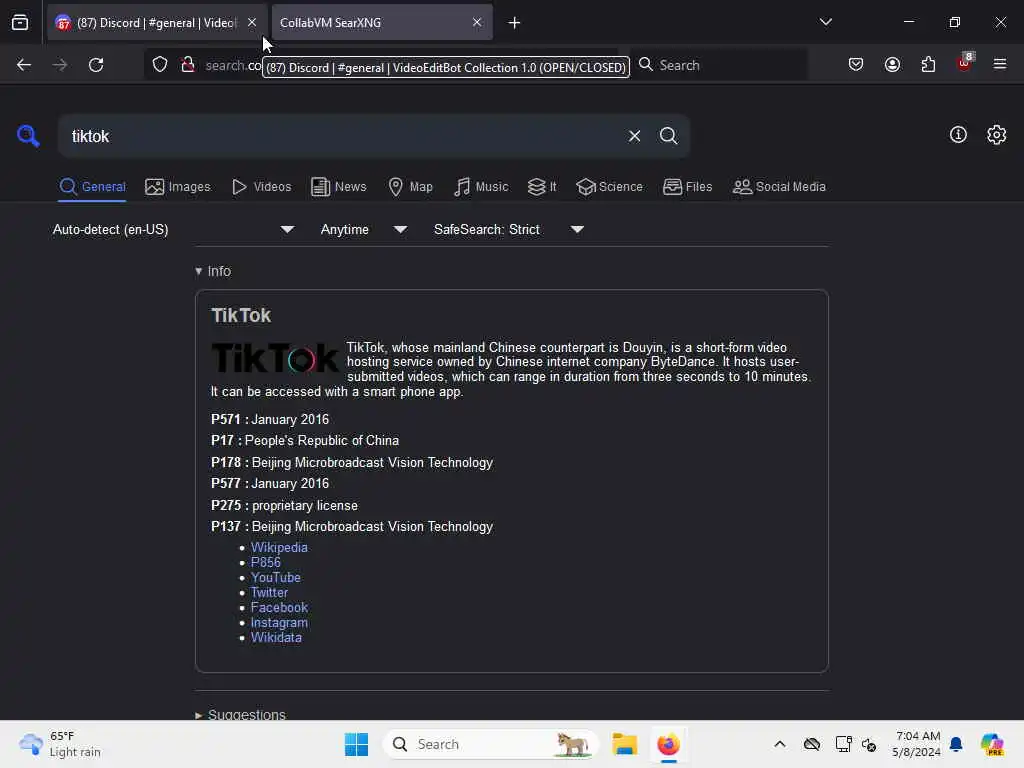The image size is (1024, 768).
Task: Close the CollabVM SearXNG tab
Action: 477,23
